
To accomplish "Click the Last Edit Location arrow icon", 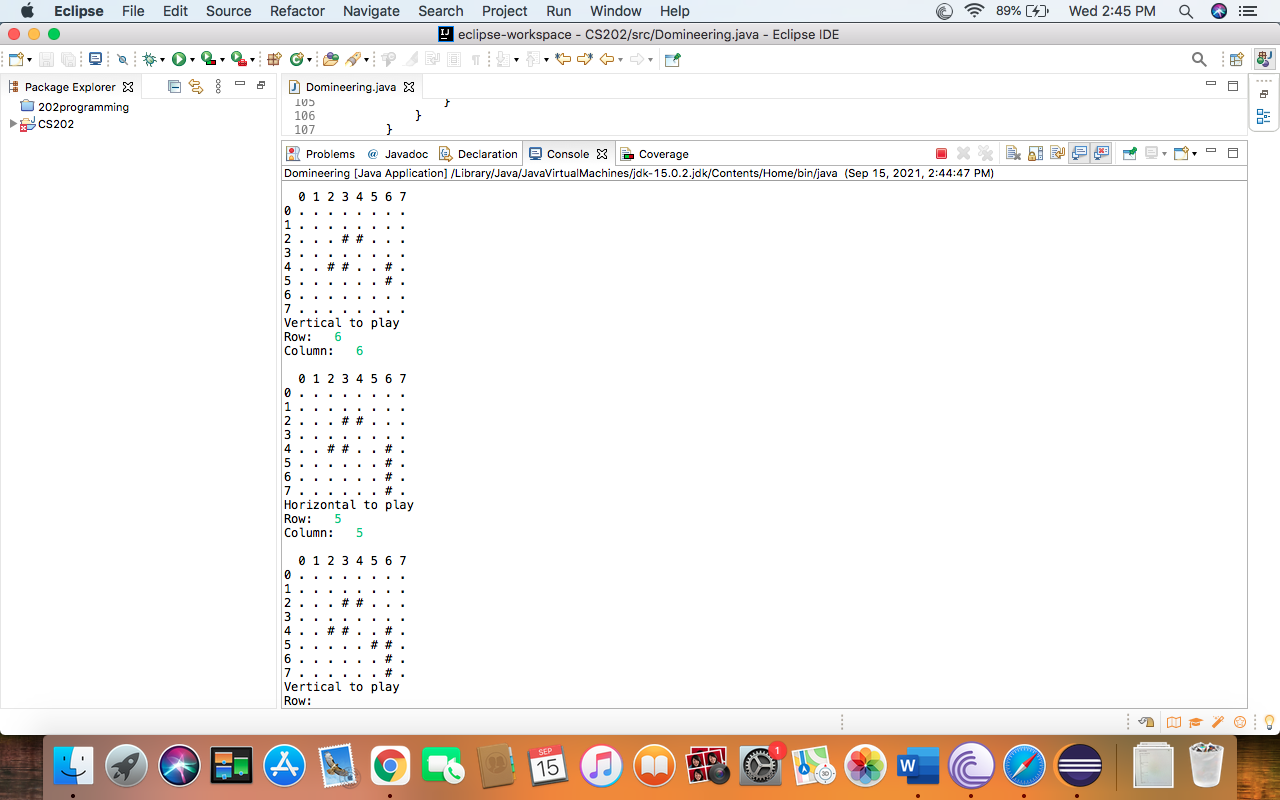I will tap(563, 60).
